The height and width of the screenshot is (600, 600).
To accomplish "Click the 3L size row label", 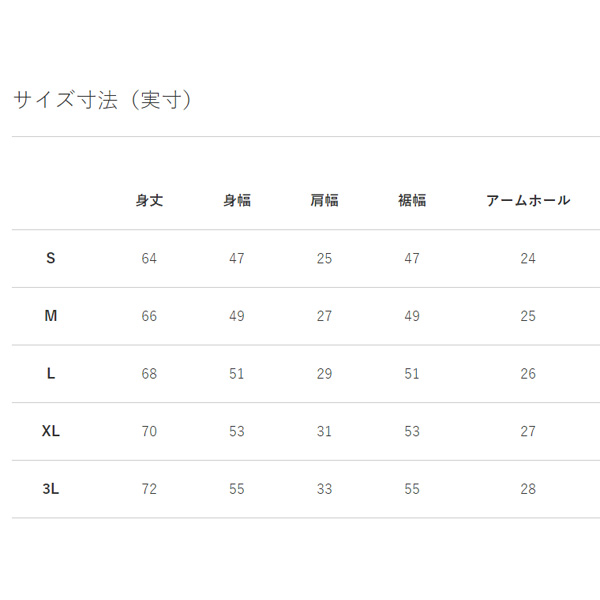I will point(51,489).
